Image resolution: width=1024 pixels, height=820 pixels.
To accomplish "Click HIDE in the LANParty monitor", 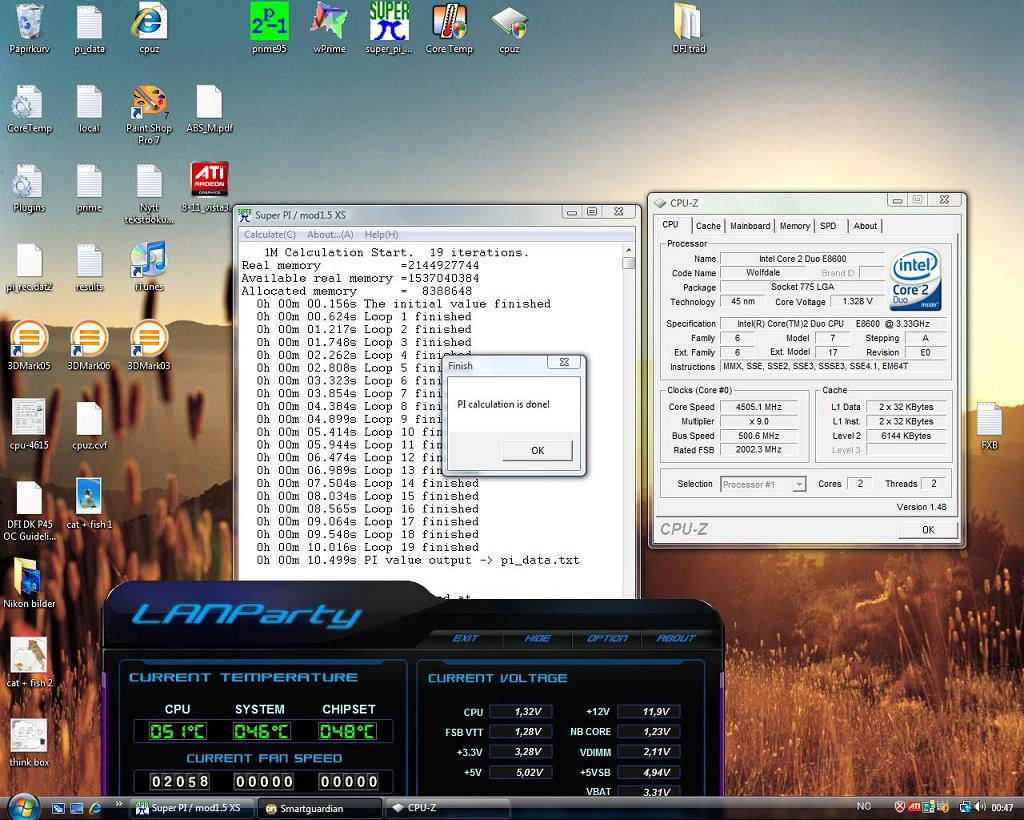I will [x=537, y=638].
